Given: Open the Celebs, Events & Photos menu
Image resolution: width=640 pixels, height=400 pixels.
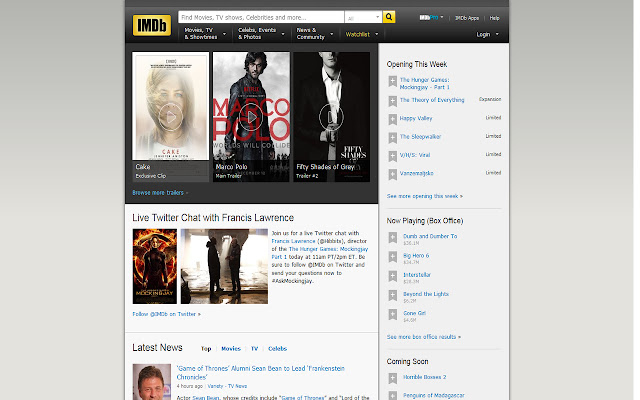Looking at the screenshot, I should [x=261, y=33].
